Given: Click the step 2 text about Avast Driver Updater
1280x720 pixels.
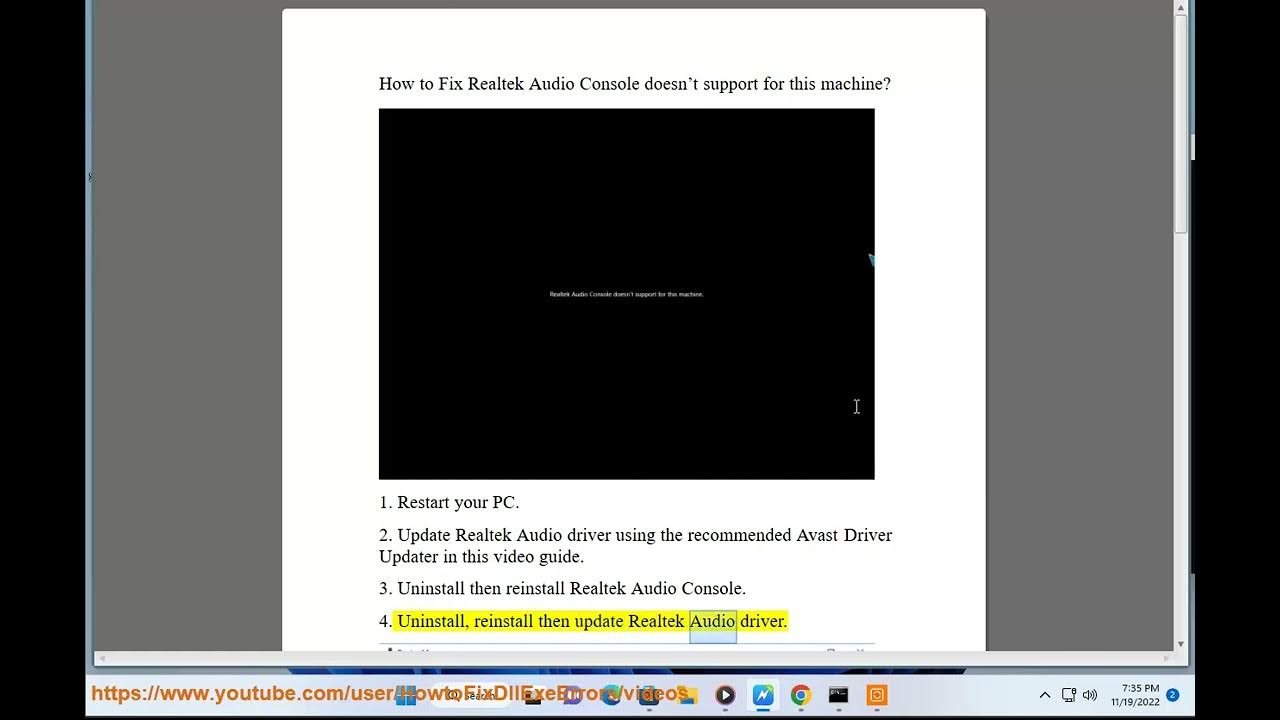Looking at the screenshot, I should coord(635,546).
